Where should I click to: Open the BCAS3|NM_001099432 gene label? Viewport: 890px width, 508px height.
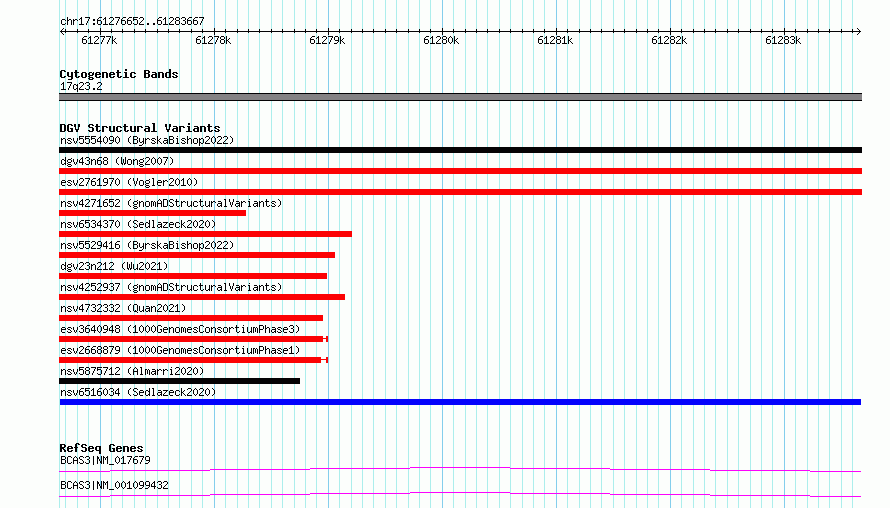tap(114, 485)
